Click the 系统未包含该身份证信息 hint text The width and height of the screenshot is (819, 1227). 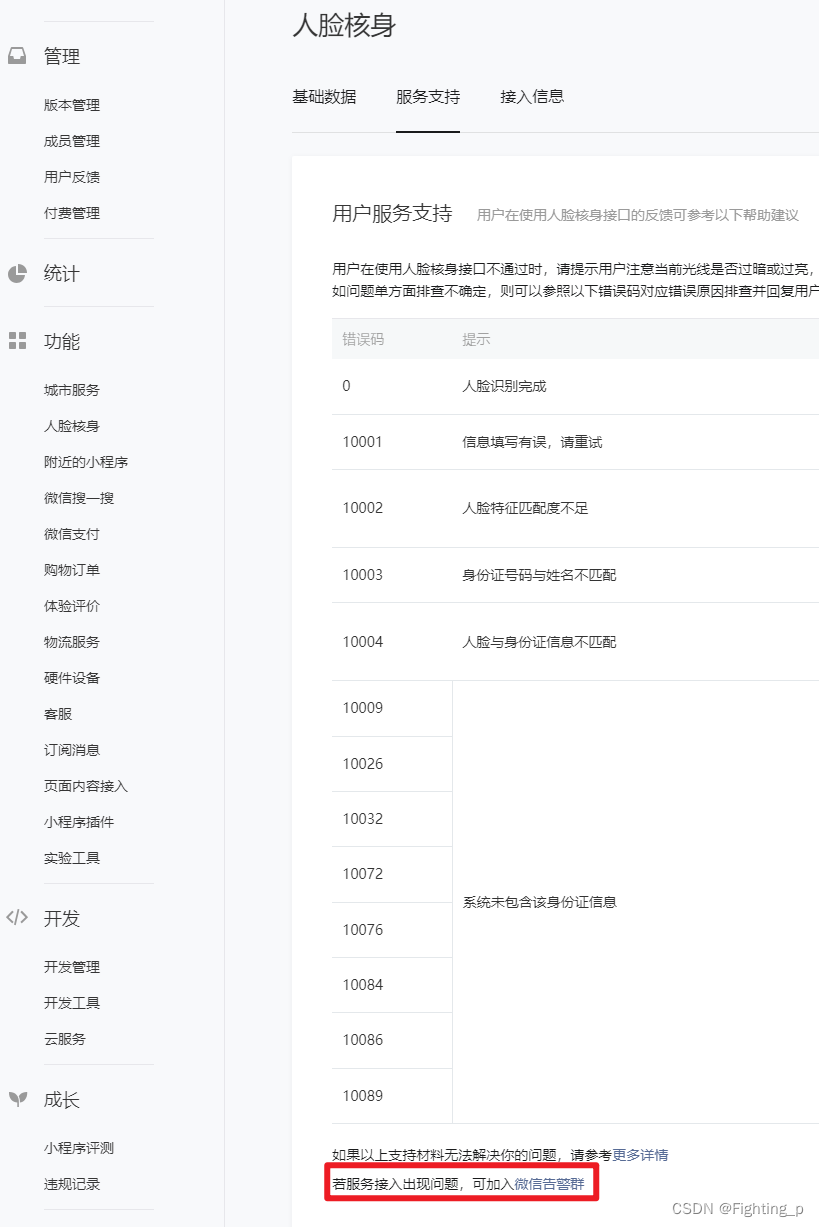(539, 902)
